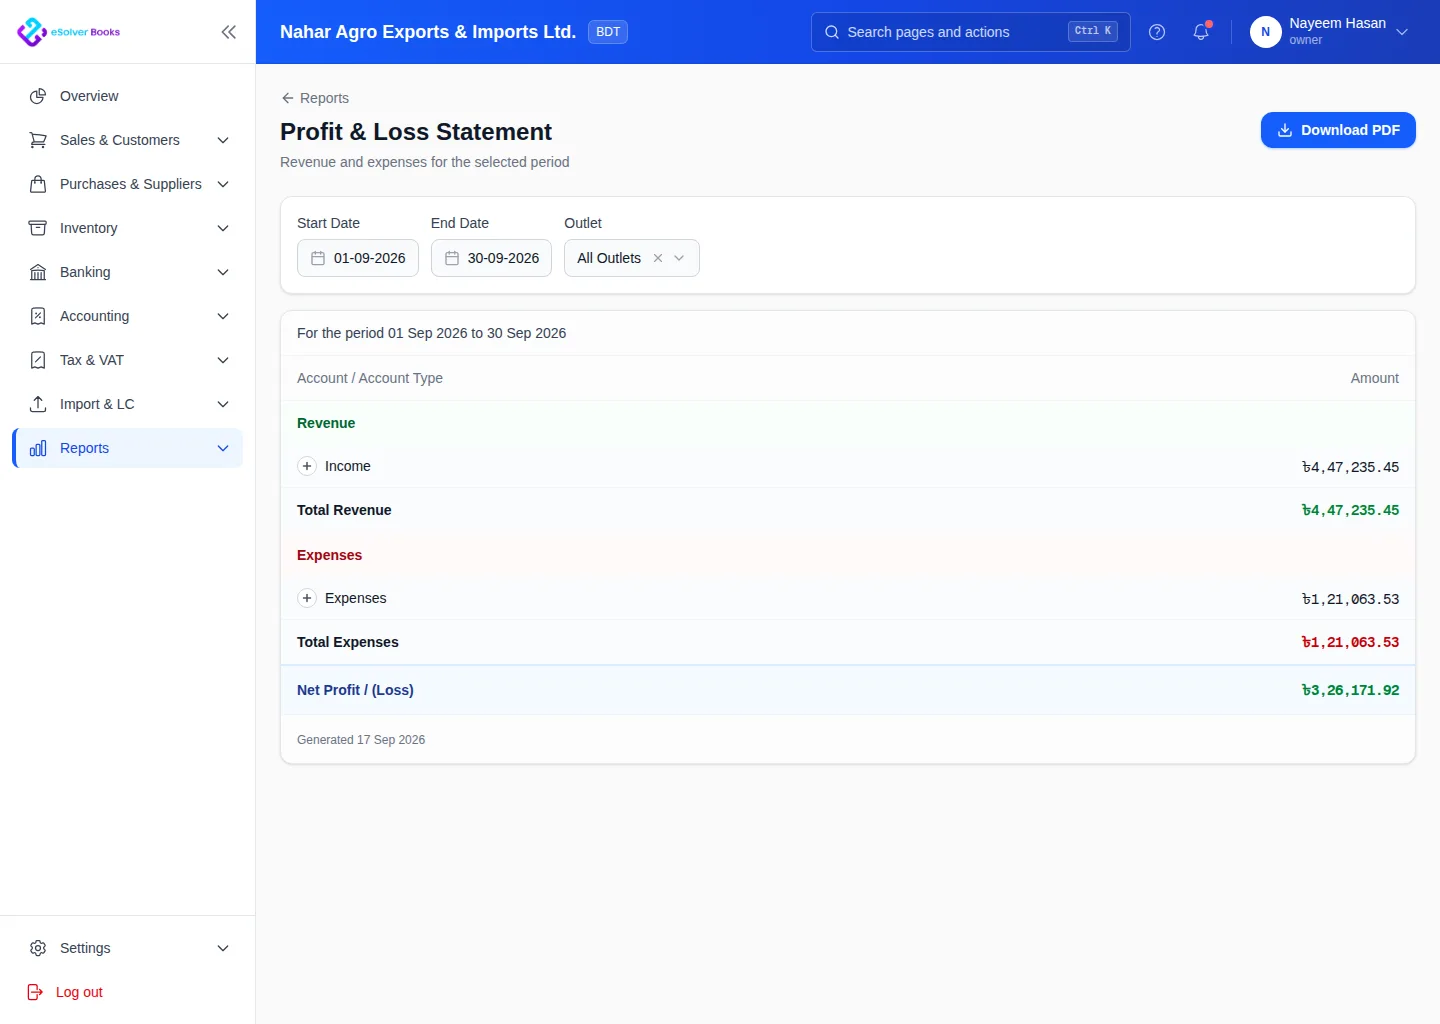The image size is (1440, 1024).
Task: Click the Import & LC upload icon
Action: coord(38,404)
